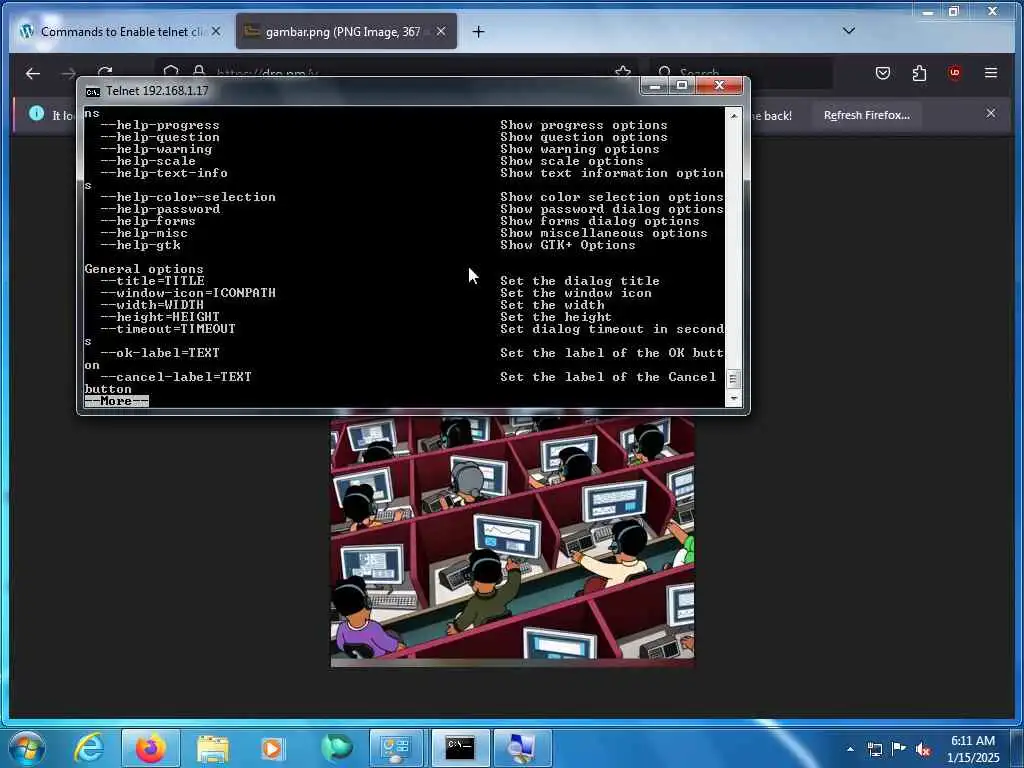Minimize the Telnet 192.168.1.17 window

654,86
